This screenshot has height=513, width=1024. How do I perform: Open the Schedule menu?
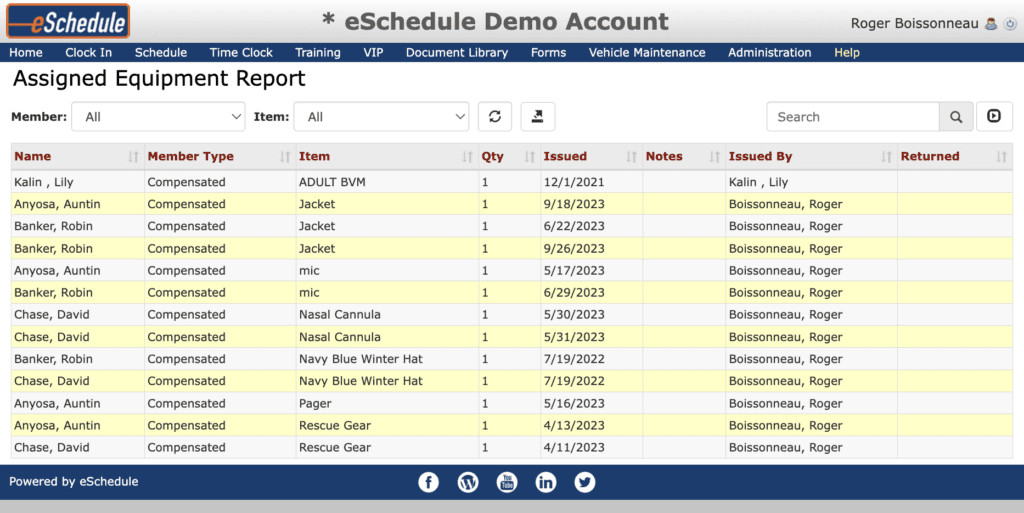click(161, 52)
